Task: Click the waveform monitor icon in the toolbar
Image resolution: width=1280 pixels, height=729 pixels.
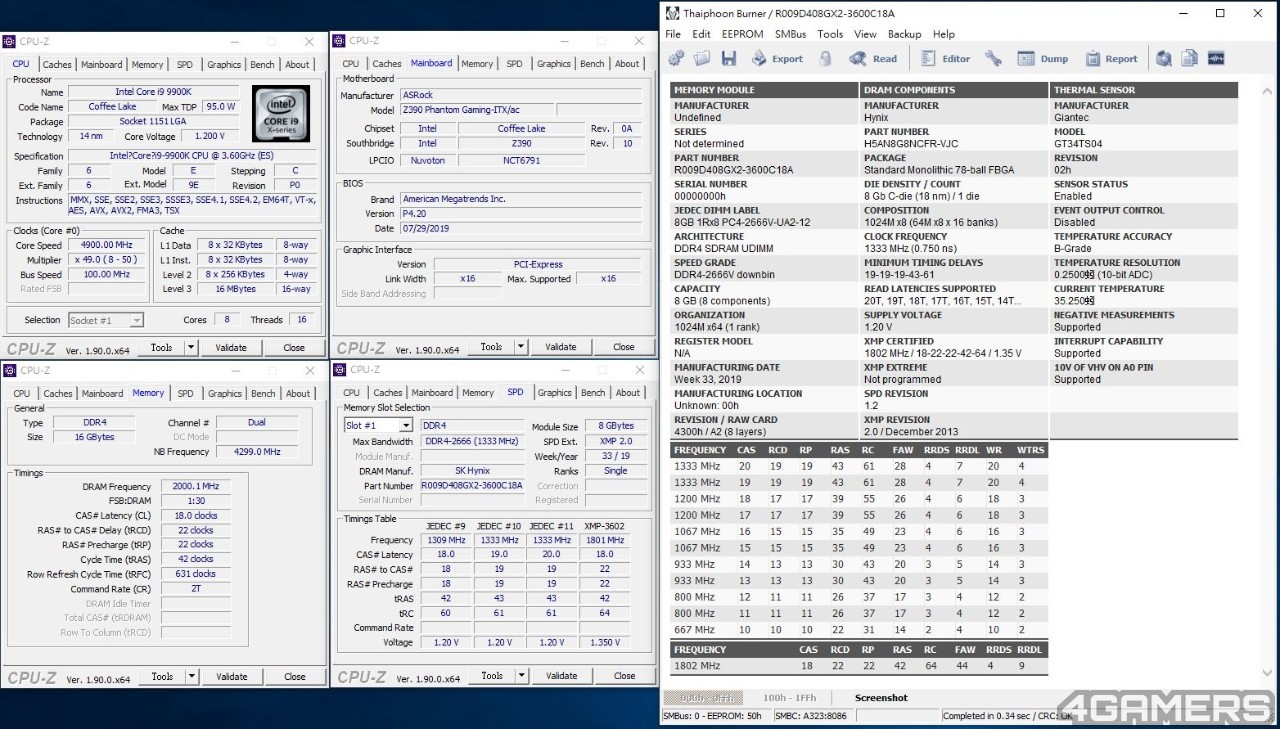Action: [x=1216, y=59]
